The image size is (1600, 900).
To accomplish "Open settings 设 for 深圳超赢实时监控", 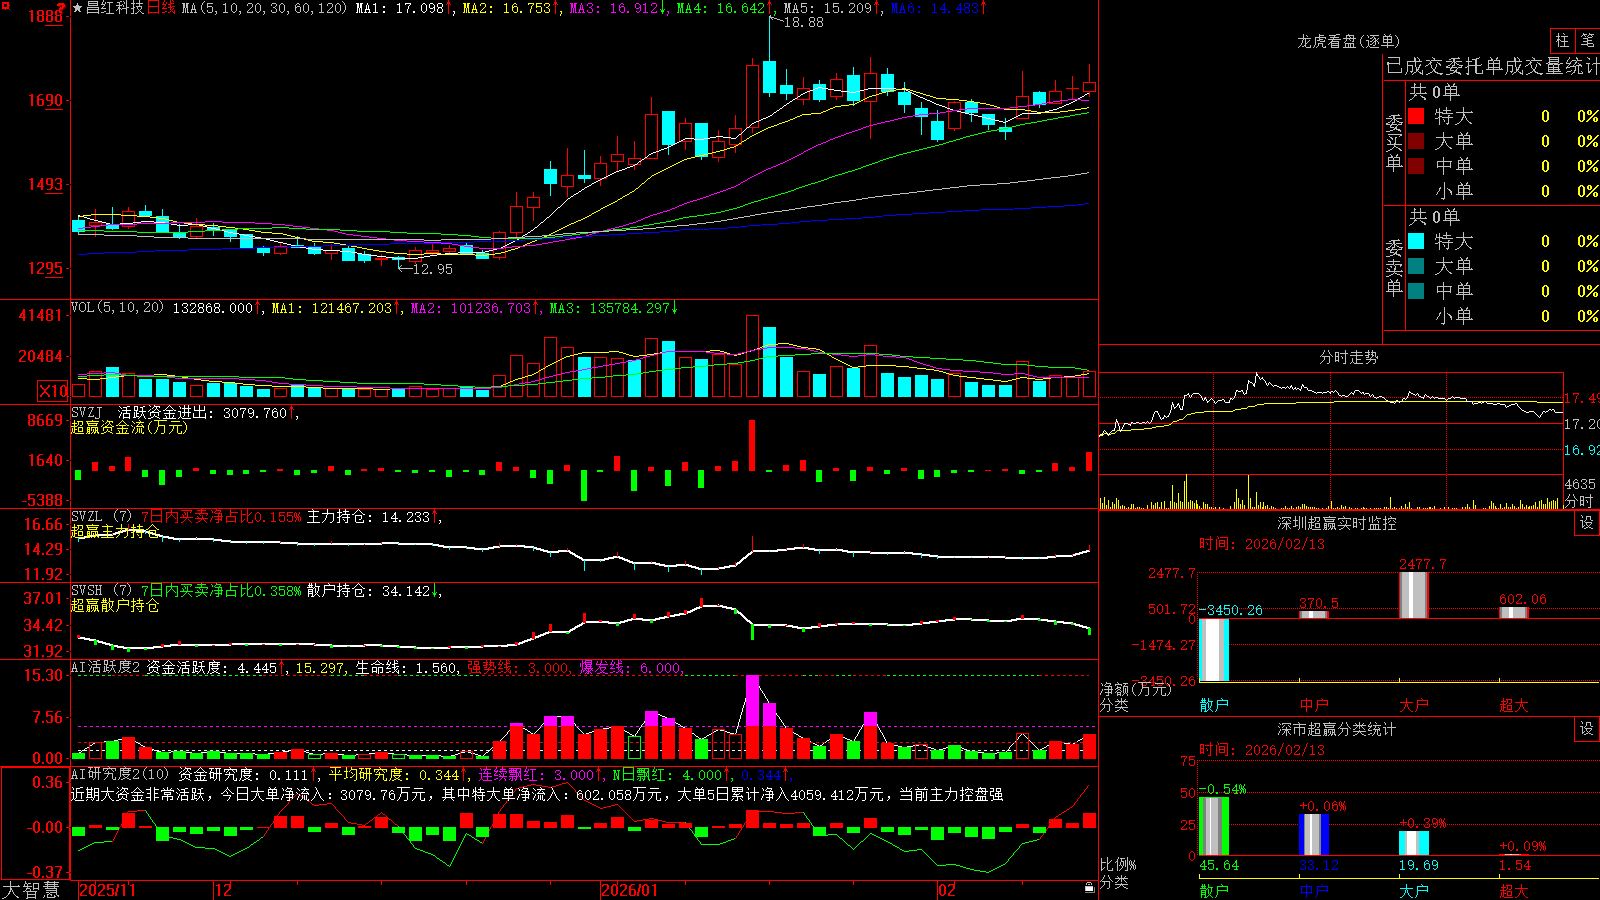I will tap(1587, 523).
